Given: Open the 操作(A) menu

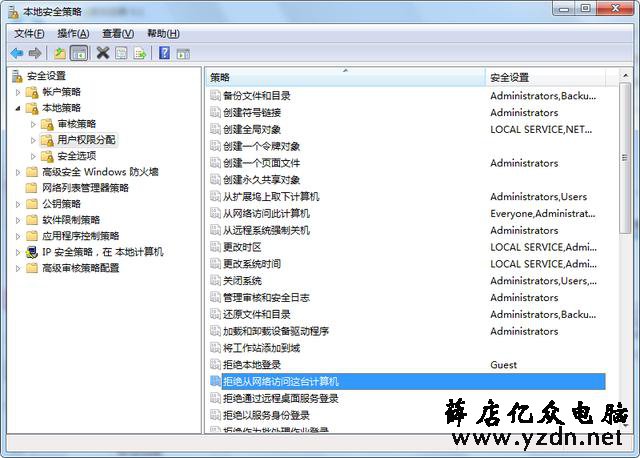Looking at the screenshot, I should (x=73, y=33).
